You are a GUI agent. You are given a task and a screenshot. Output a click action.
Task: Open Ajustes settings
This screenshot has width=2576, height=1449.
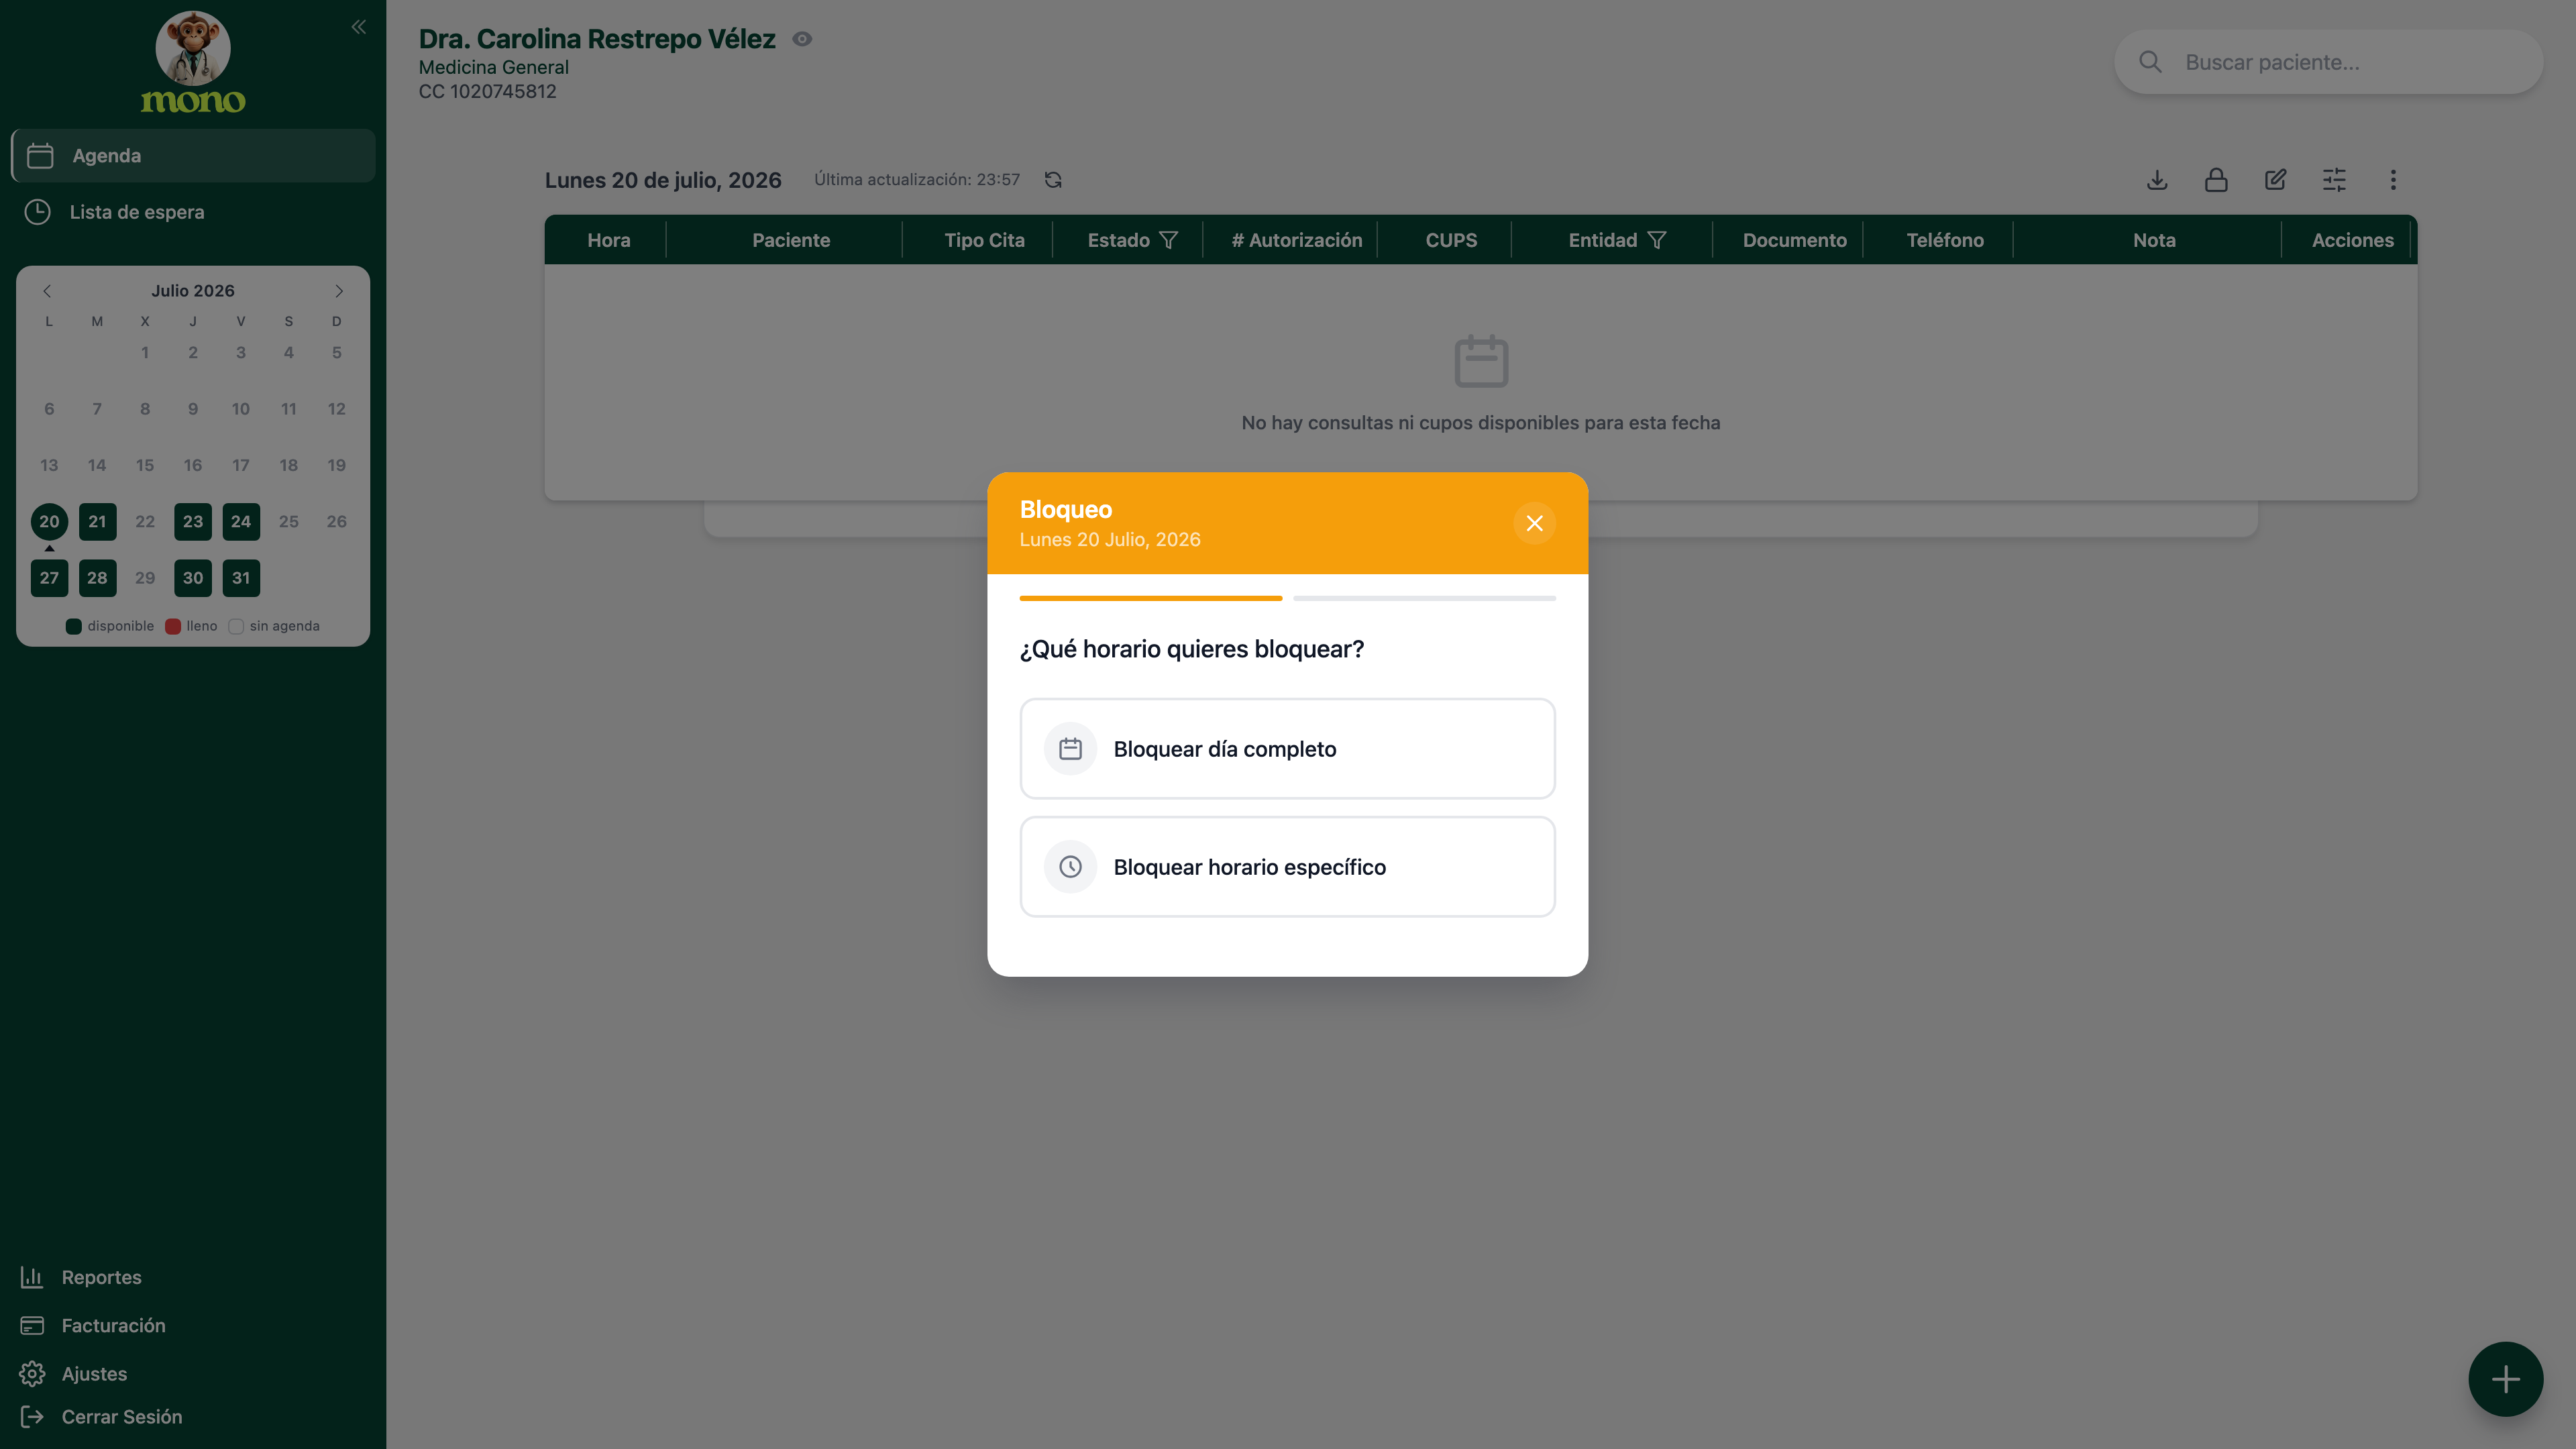click(x=74, y=1373)
